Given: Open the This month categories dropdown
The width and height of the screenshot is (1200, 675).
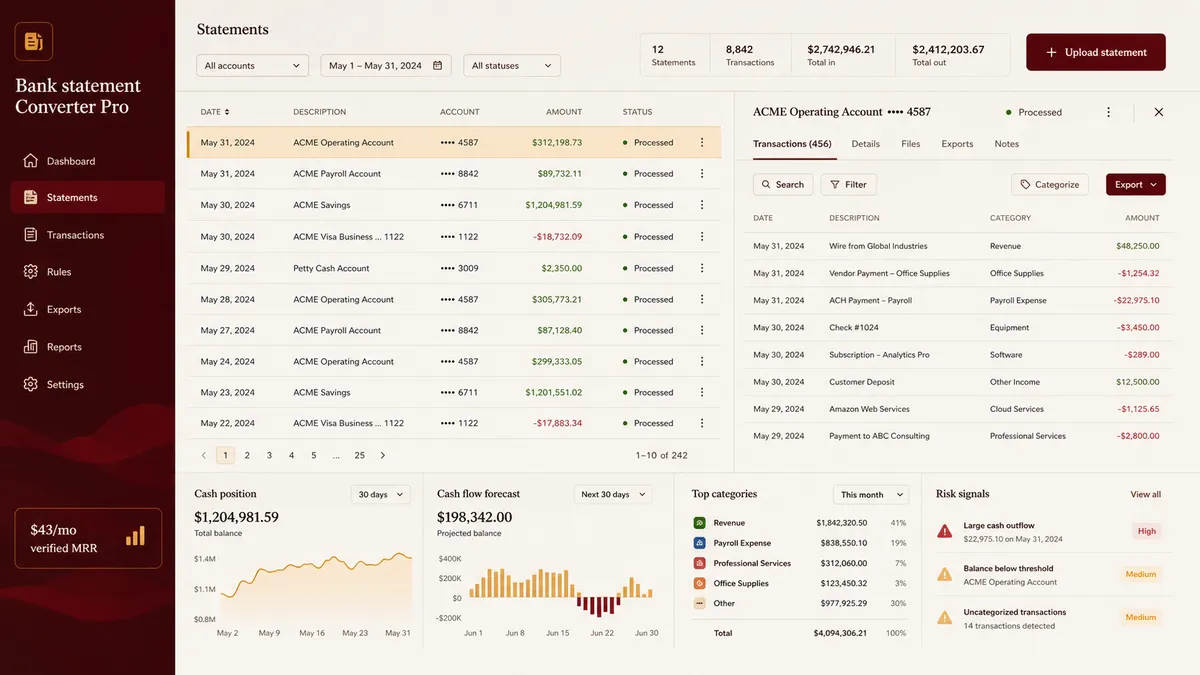Looking at the screenshot, I should point(871,494).
